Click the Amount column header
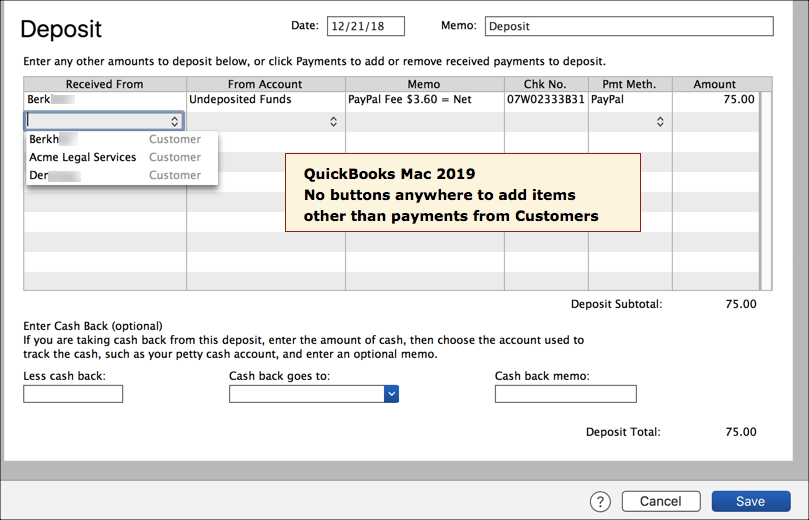Viewport: 809px width, 520px height. [x=715, y=84]
